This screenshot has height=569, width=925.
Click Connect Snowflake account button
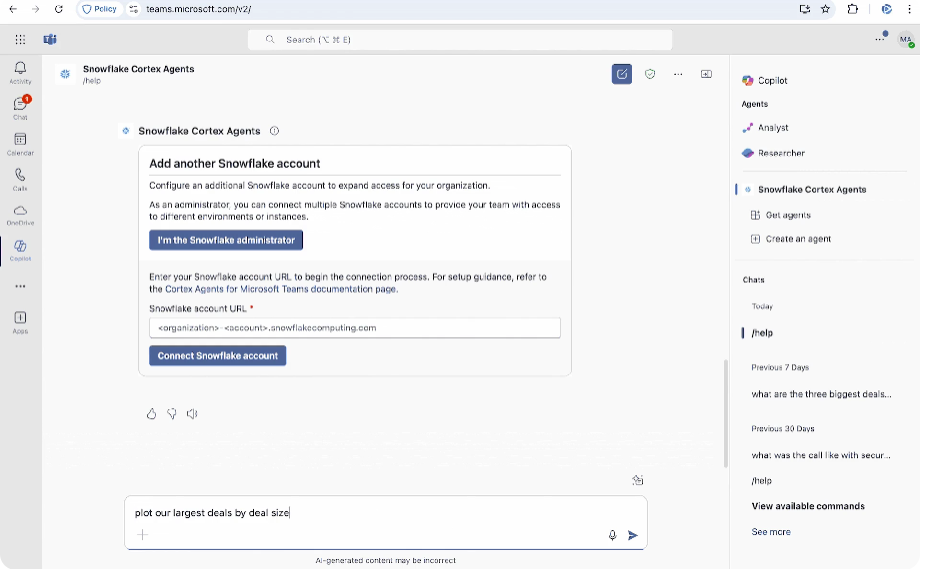click(x=218, y=356)
